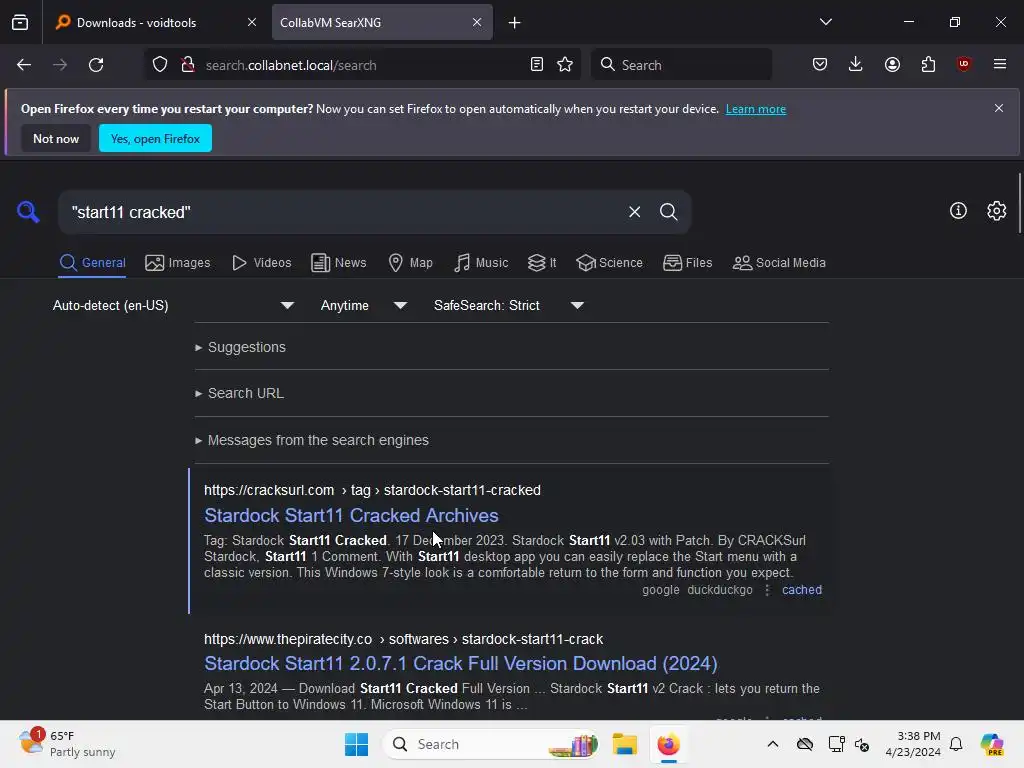Switch to Images category

pyautogui.click(x=178, y=263)
